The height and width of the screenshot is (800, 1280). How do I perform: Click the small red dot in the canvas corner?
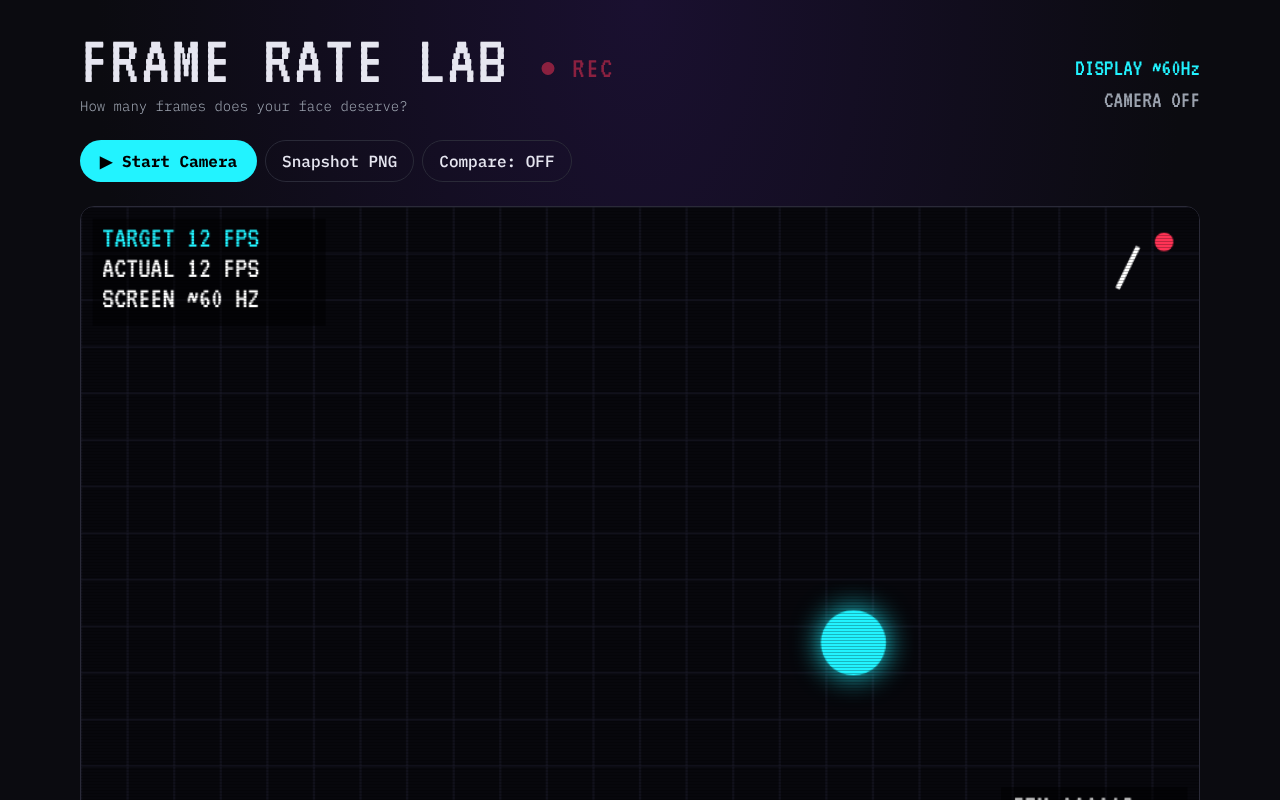(1164, 242)
